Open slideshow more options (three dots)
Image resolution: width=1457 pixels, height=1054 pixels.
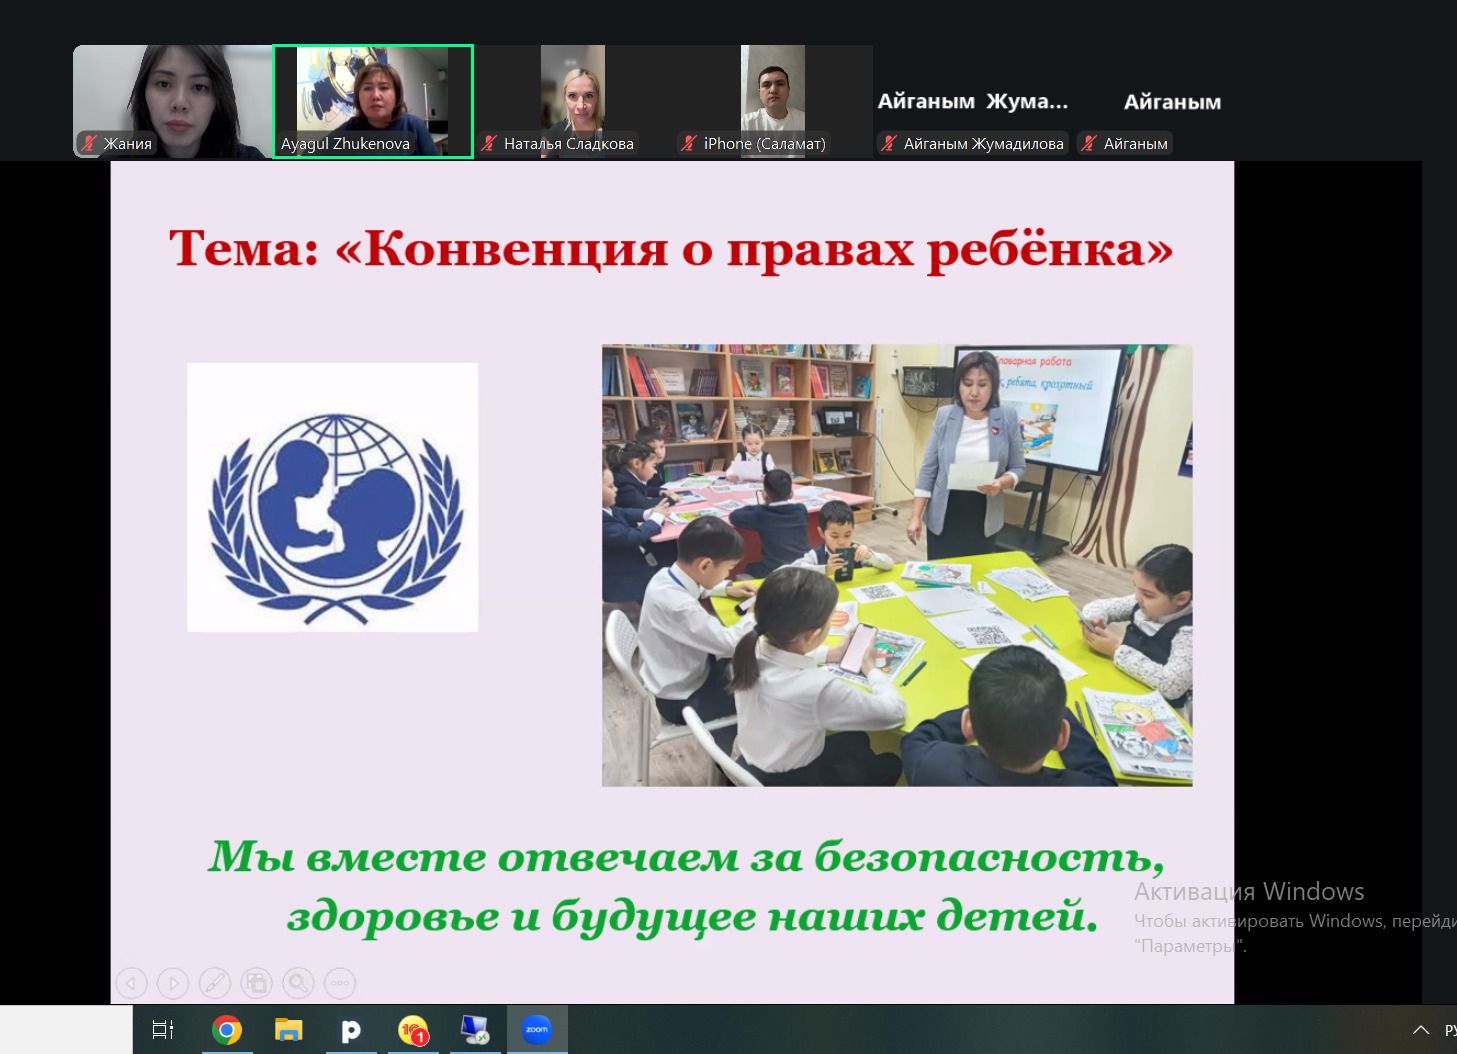340,983
